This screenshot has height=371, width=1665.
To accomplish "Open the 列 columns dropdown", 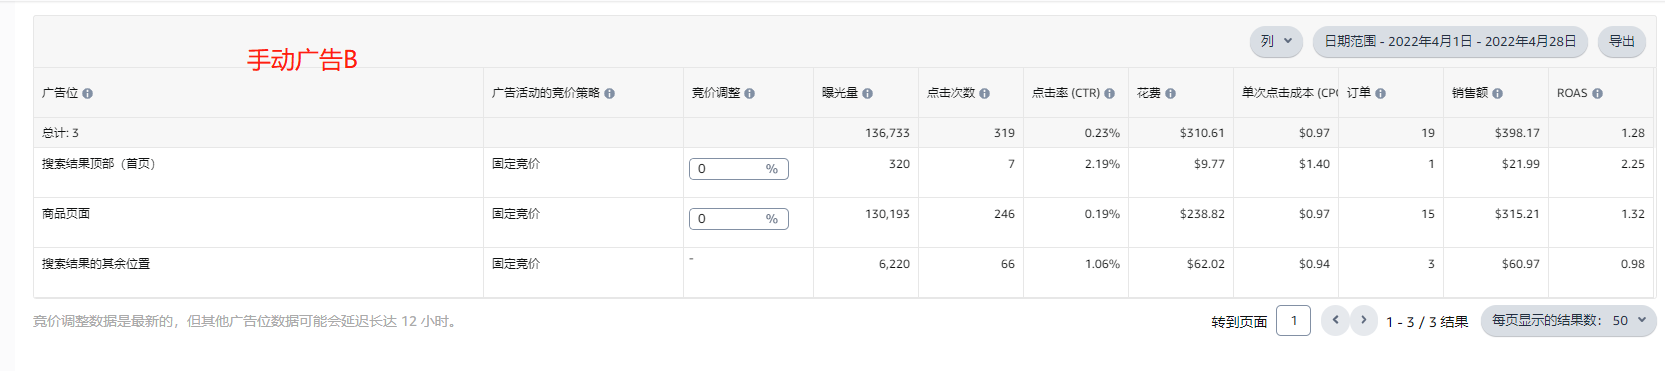I will click(x=1276, y=41).
